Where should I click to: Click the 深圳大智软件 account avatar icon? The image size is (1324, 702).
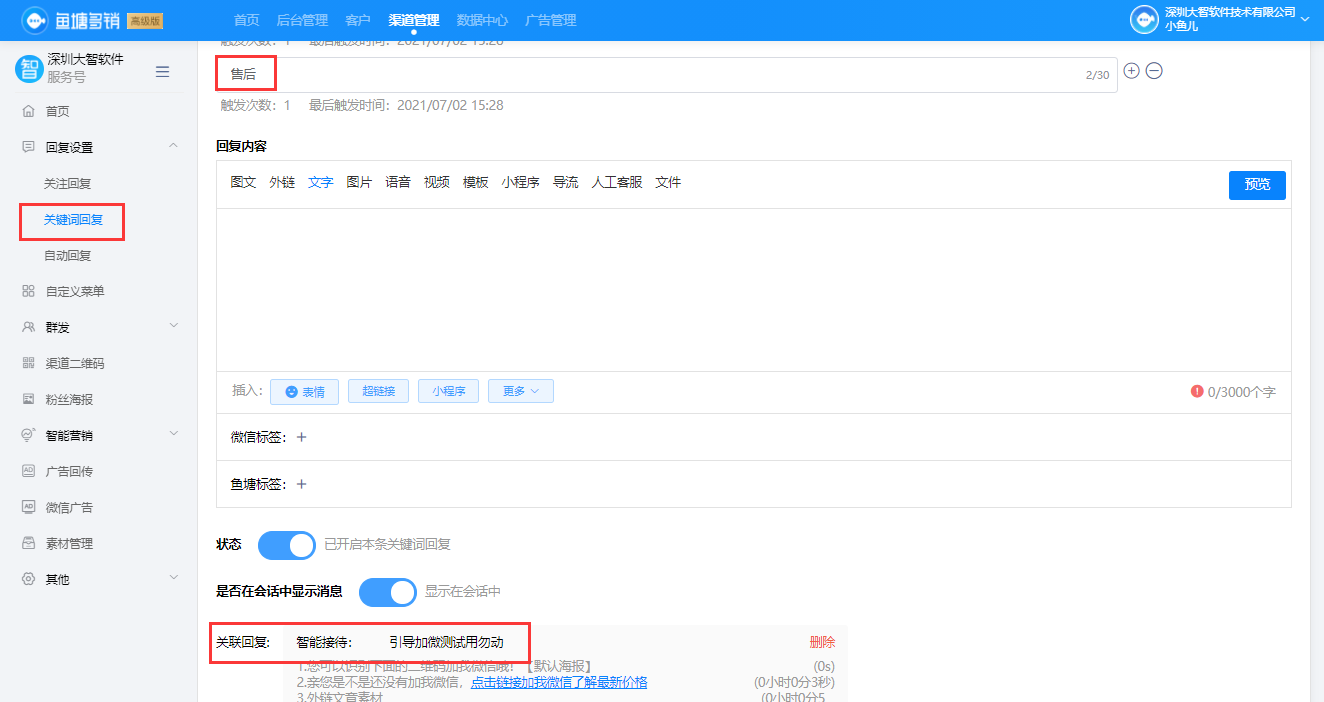point(29,68)
